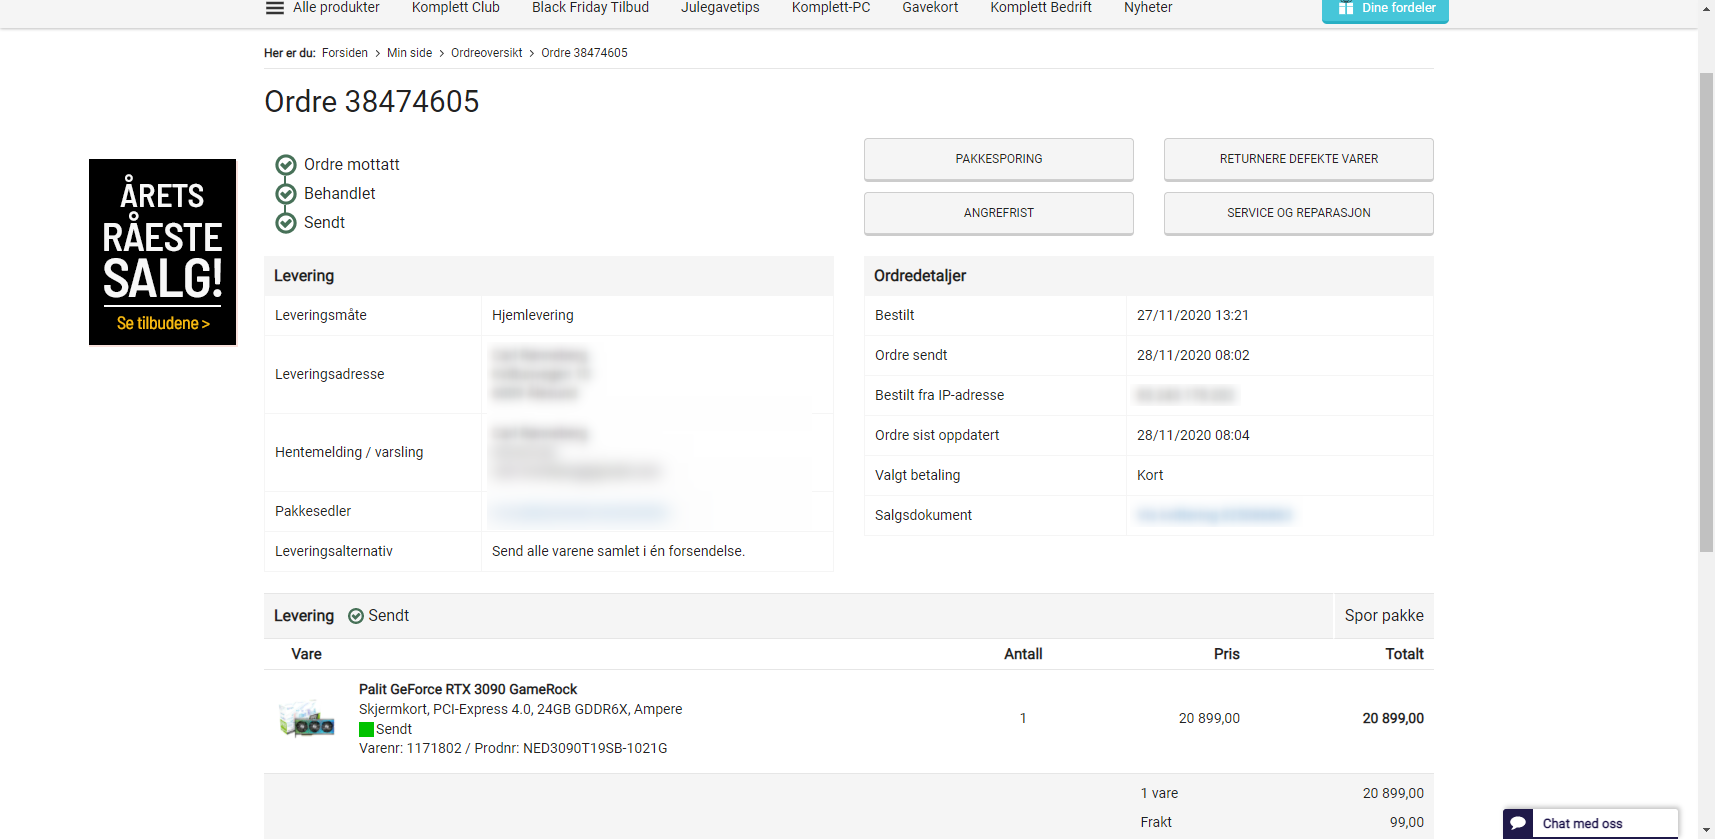The height and width of the screenshot is (839, 1715).
Task: Click the Varenr 1171802 product number line
Action: pyautogui.click(x=513, y=748)
